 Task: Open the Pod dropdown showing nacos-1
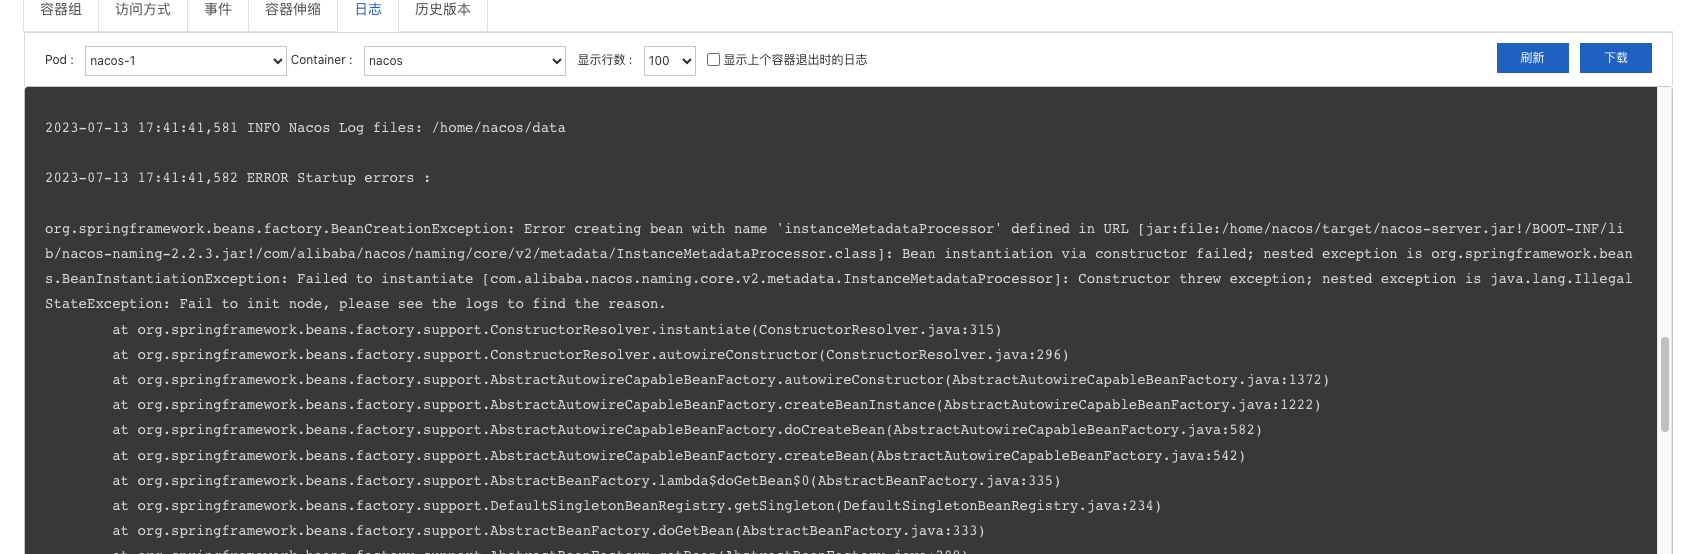(186, 61)
